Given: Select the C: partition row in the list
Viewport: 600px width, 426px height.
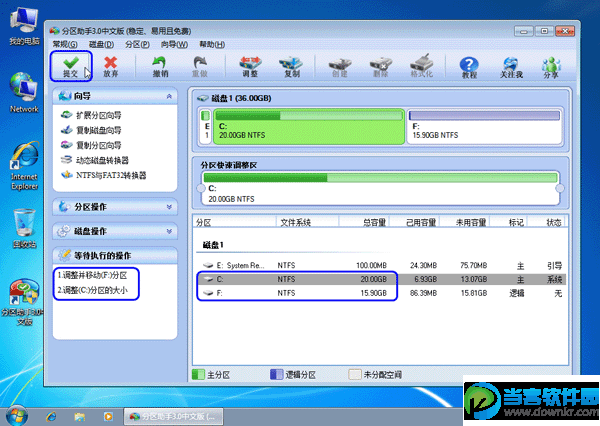Looking at the screenshot, I should point(382,279).
